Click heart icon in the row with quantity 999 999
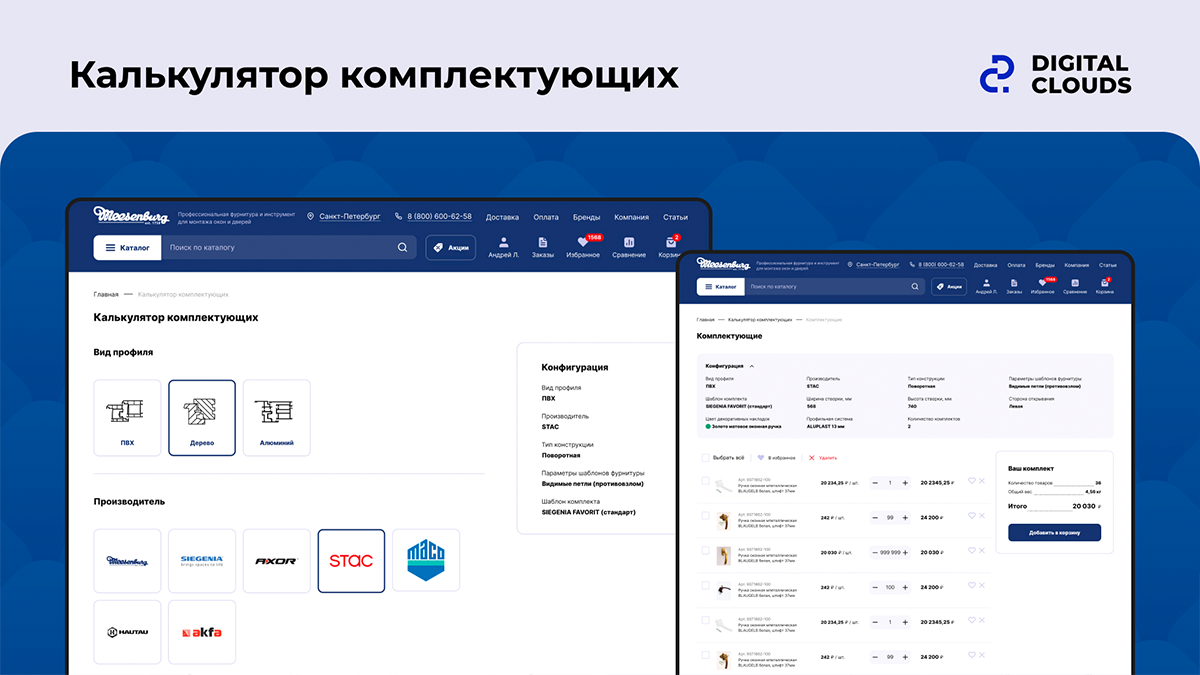 pyautogui.click(x=971, y=551)
